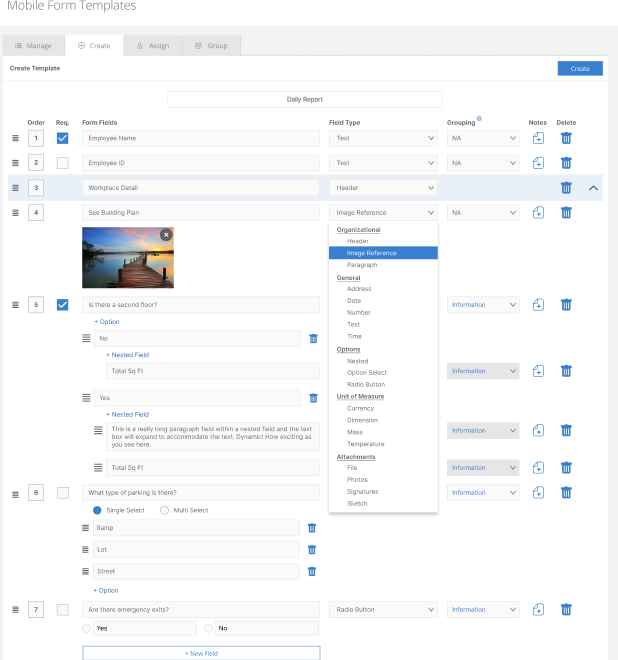Grab the reorder handle for Workplace Detail

[16, 188]
